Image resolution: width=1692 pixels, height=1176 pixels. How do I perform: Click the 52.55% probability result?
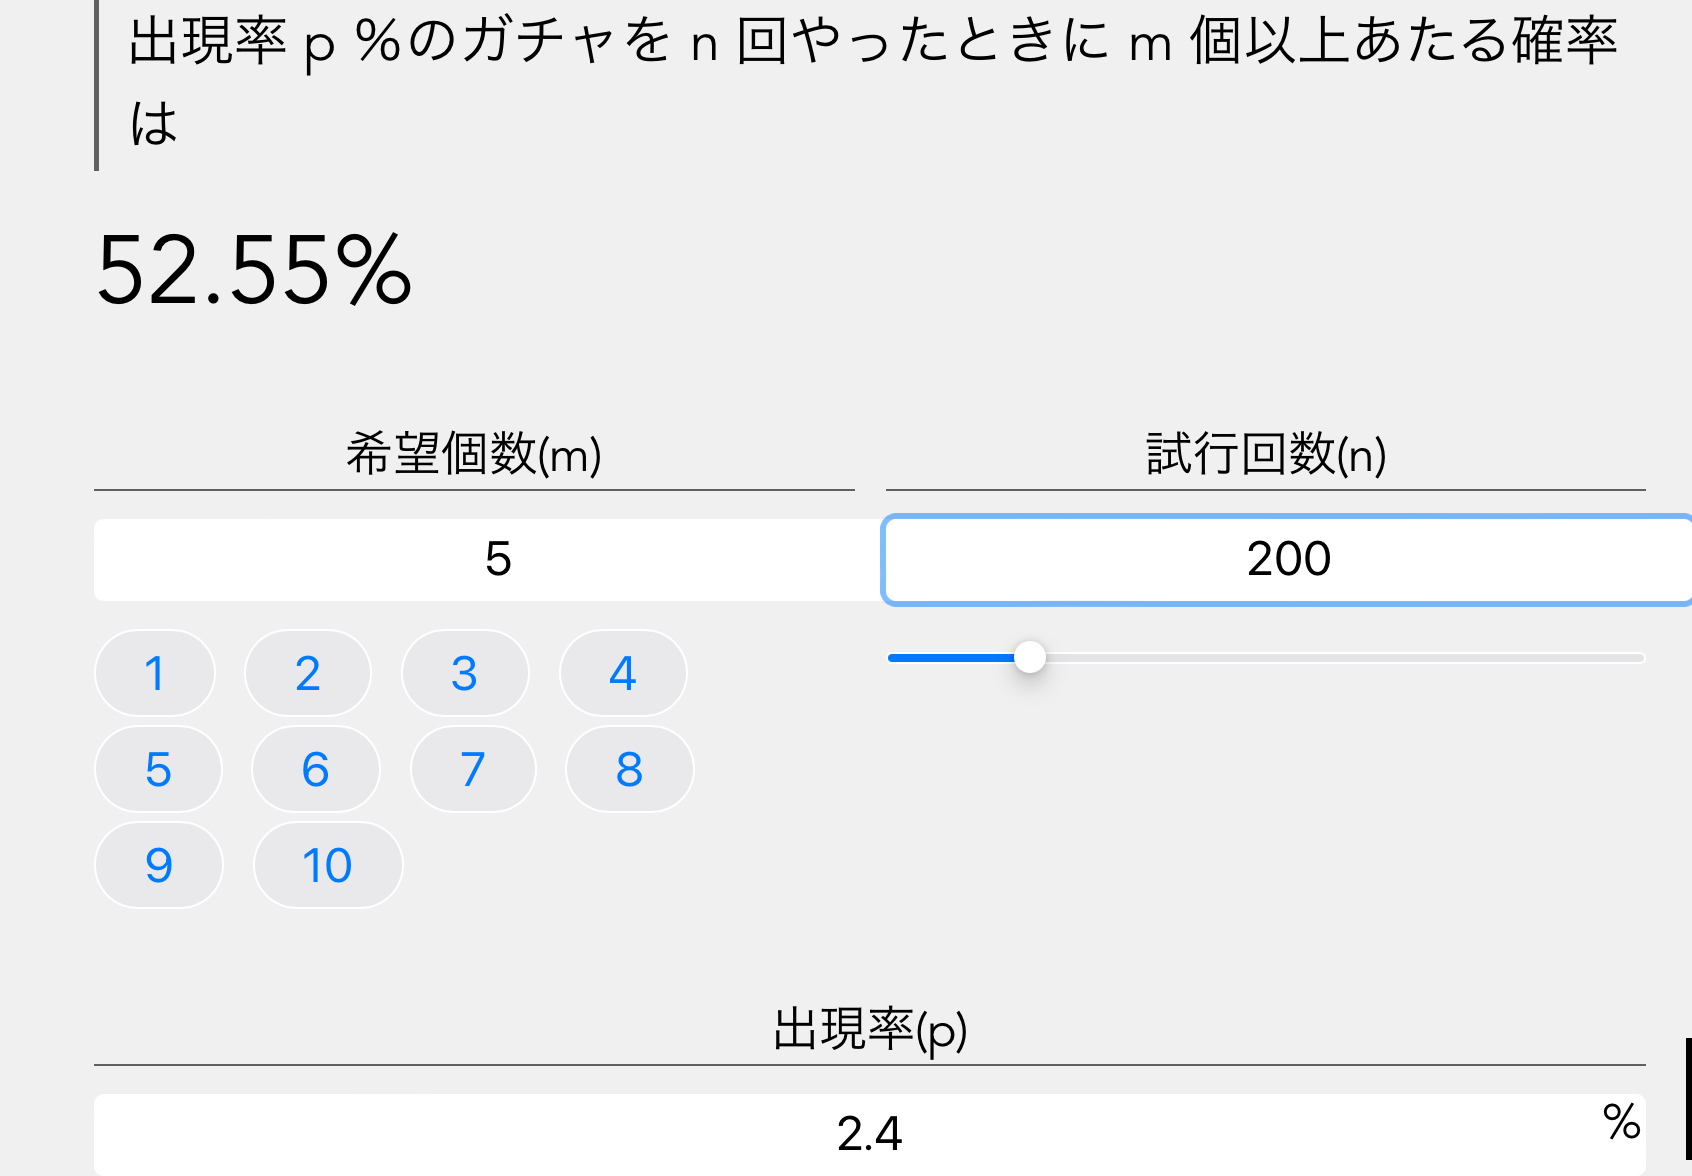click(254, 270)
